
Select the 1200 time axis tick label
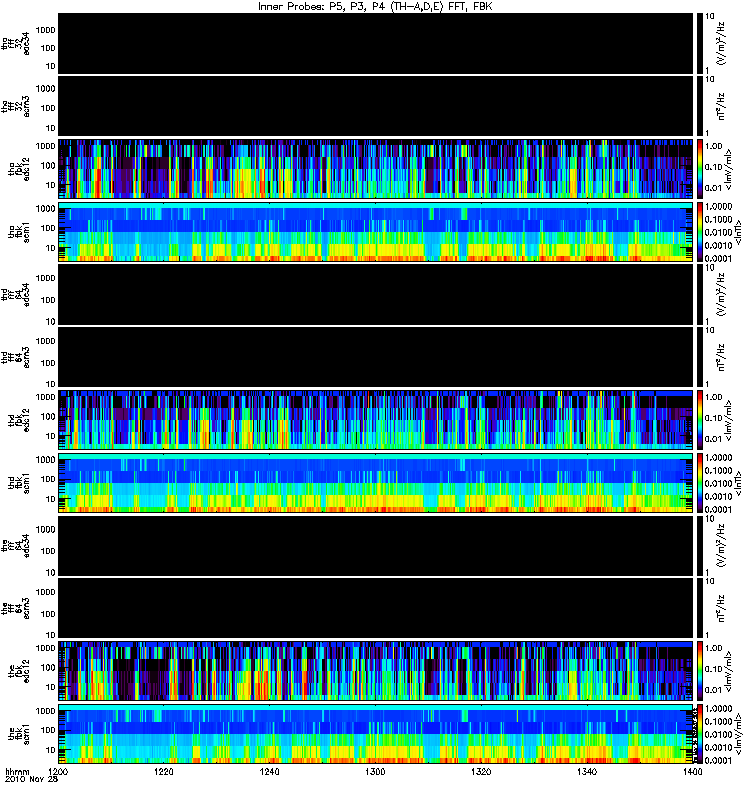(x=58, y=772)
